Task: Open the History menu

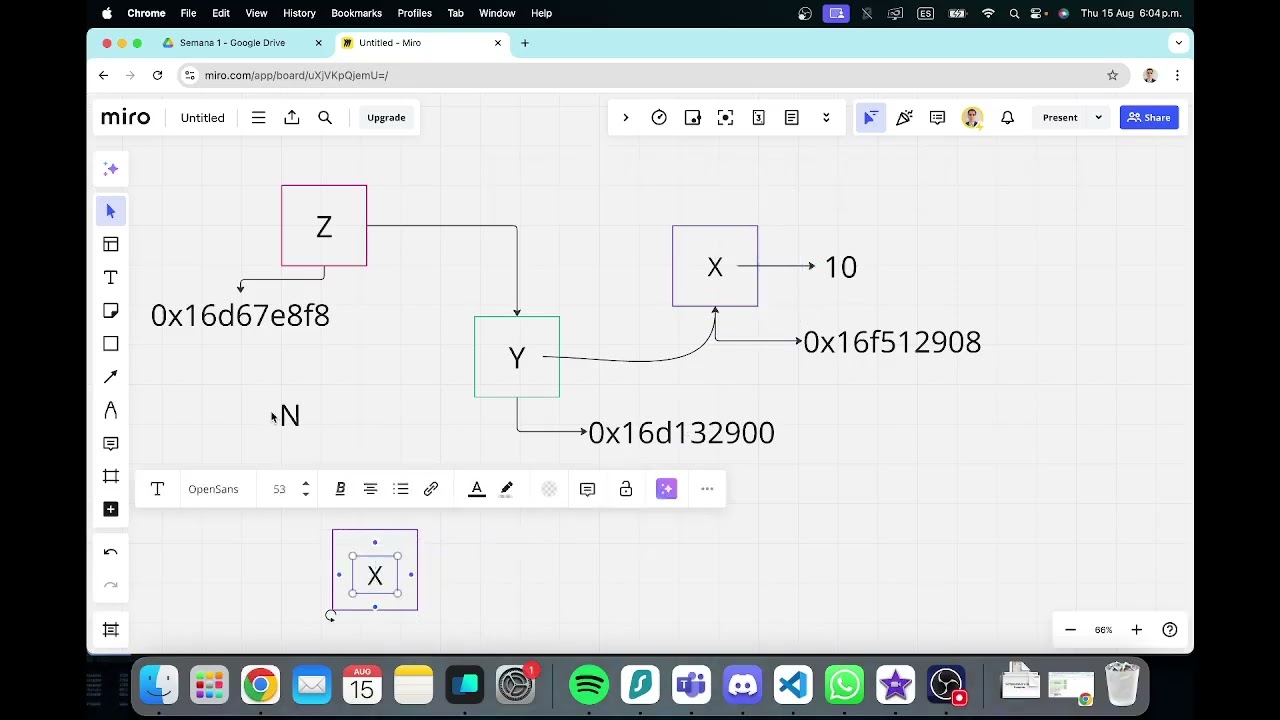Action: (299, 13)
